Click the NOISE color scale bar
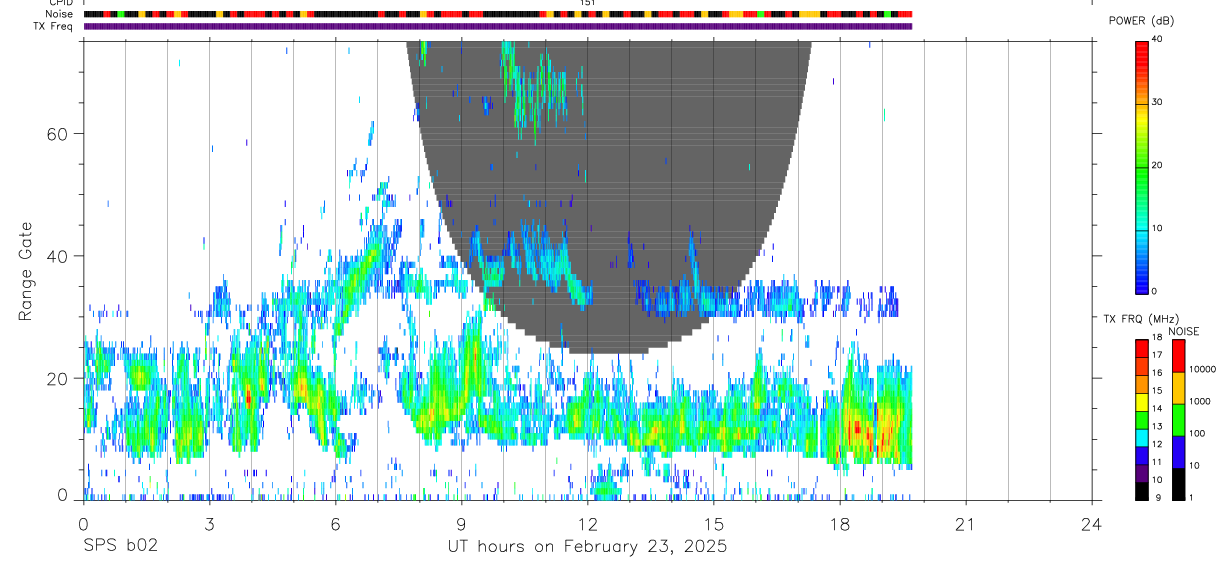 tap(1179, 419)
